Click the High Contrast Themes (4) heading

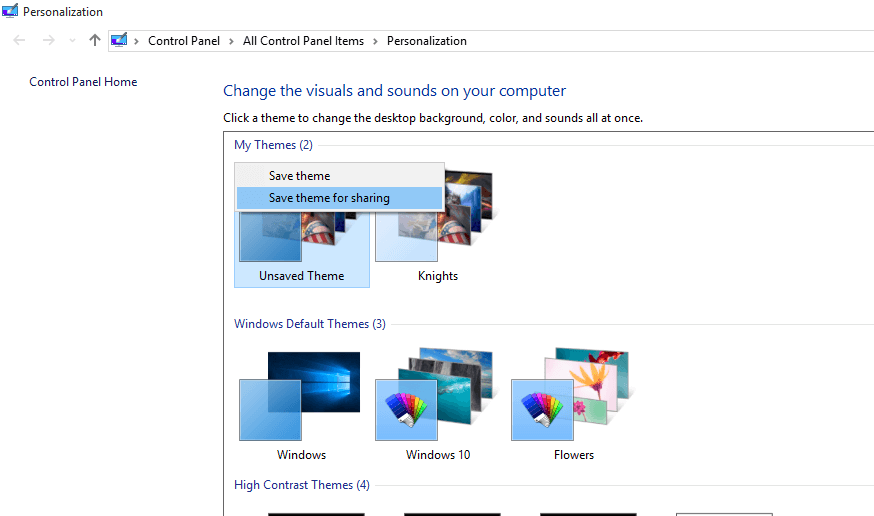click(x=302, y=485)
